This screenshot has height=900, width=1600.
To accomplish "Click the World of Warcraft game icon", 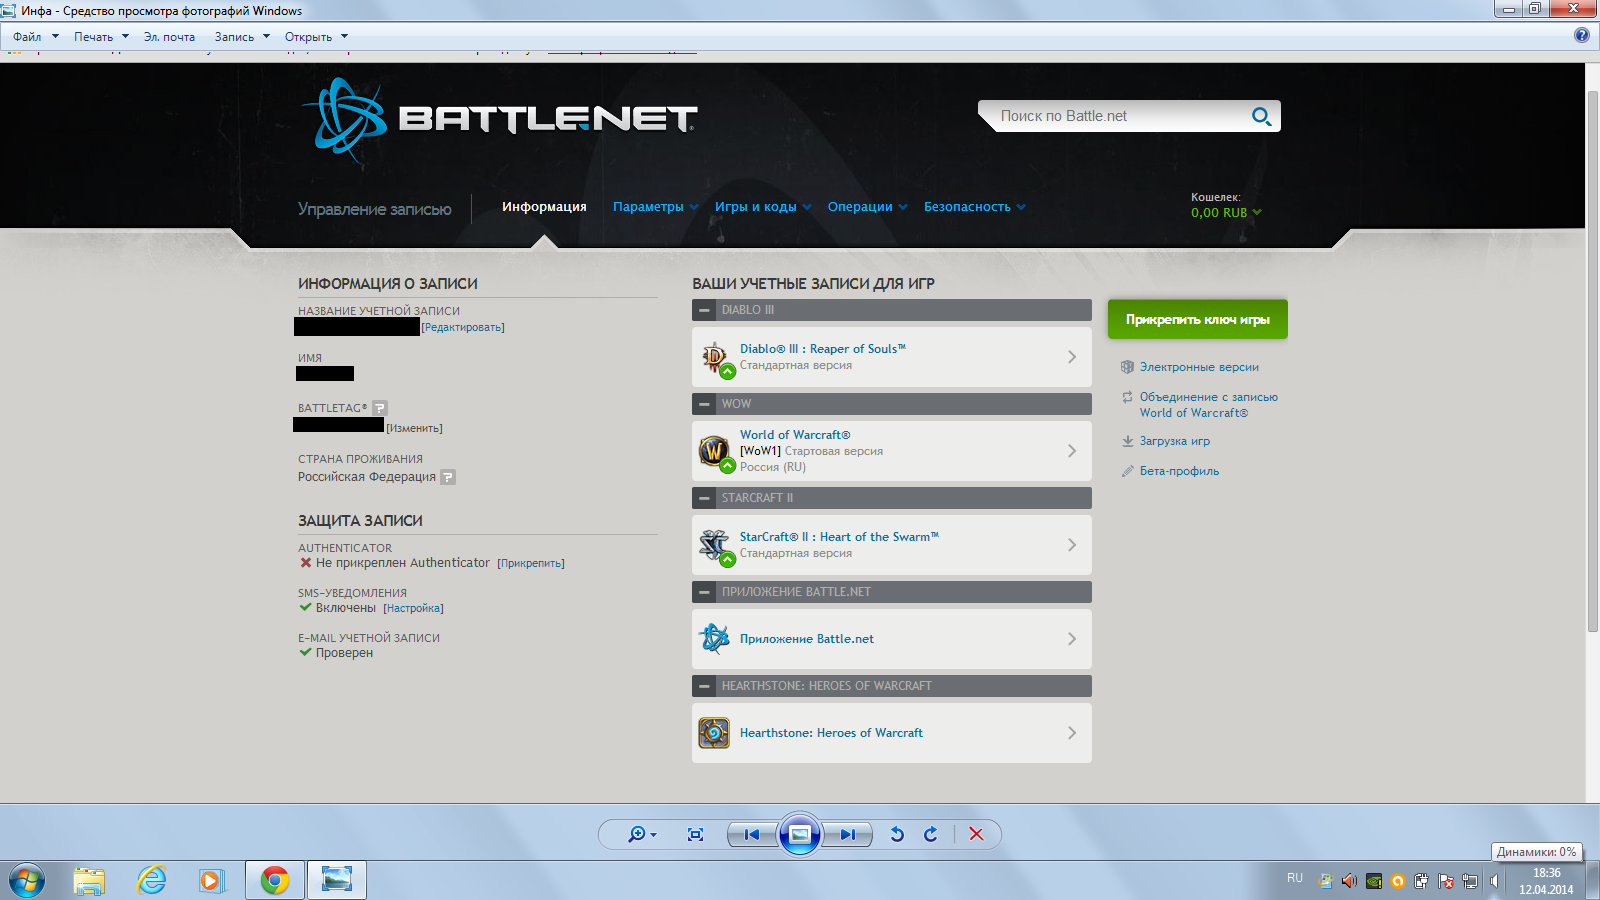I will tap(714, 451).
